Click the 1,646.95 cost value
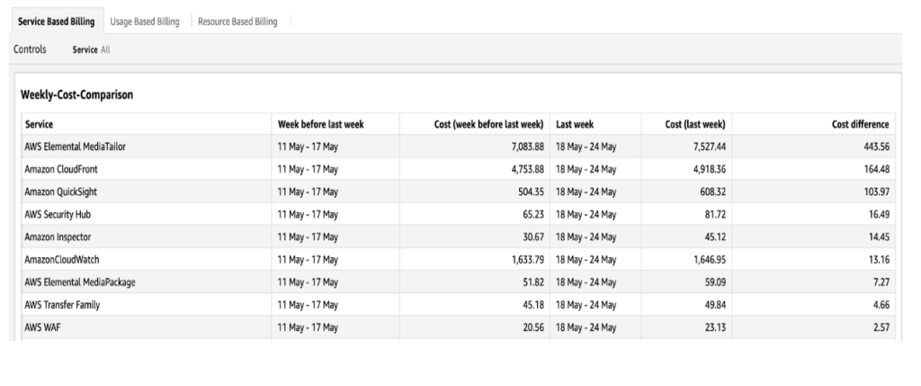This screenshot has height=386, width=921. point(709,260)
